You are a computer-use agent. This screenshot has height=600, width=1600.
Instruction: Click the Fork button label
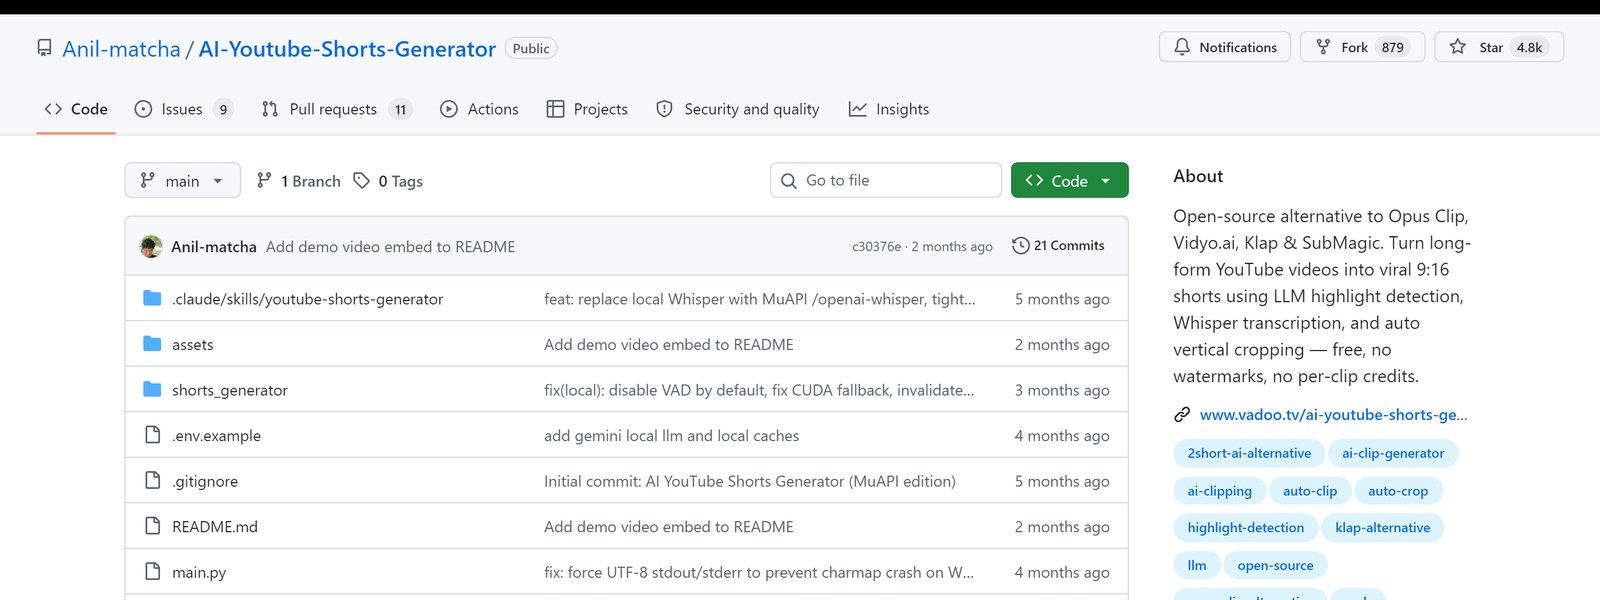click(1354, 47)
